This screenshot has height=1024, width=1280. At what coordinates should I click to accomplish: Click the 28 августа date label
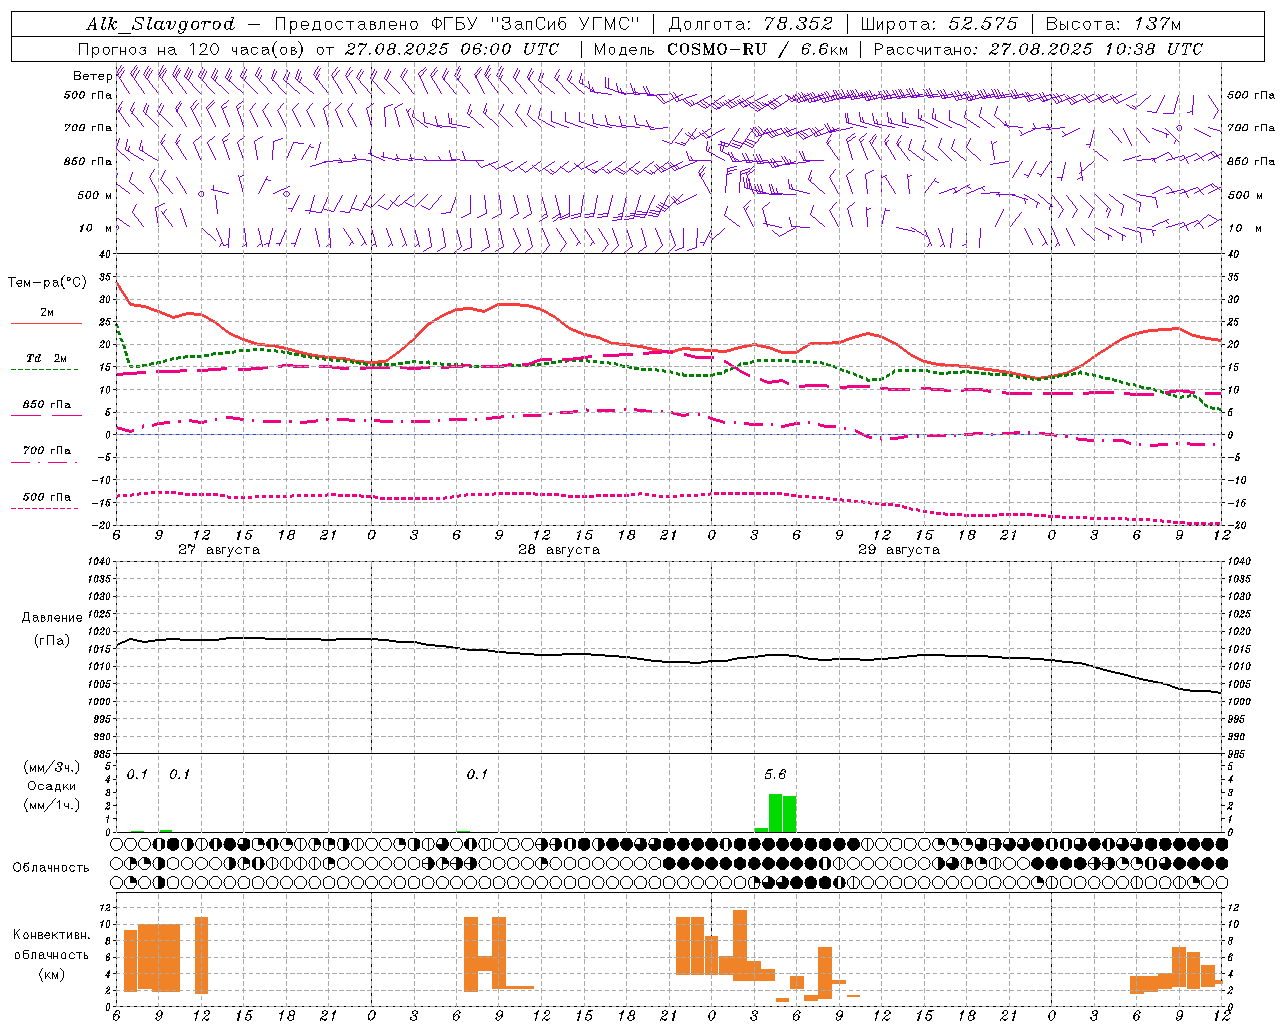[x=559, y=550]
